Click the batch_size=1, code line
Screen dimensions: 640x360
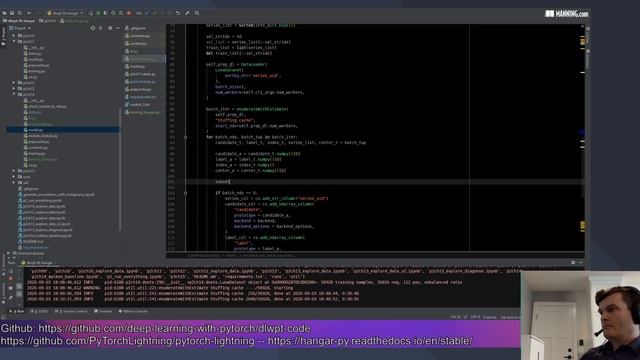[x=231, y=87]
